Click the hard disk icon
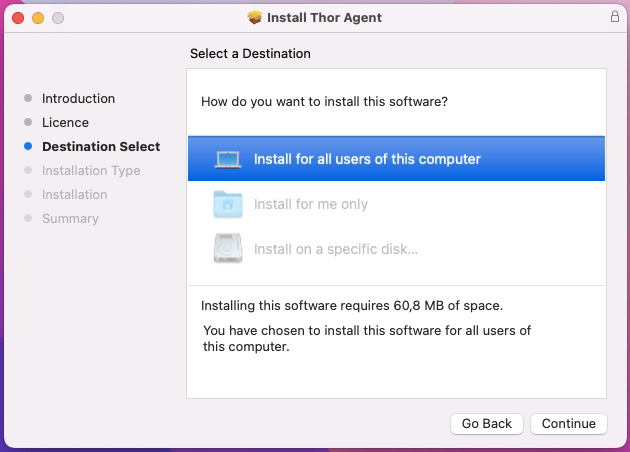Viewport: 630px width, 452px height. tap(228, 248)
